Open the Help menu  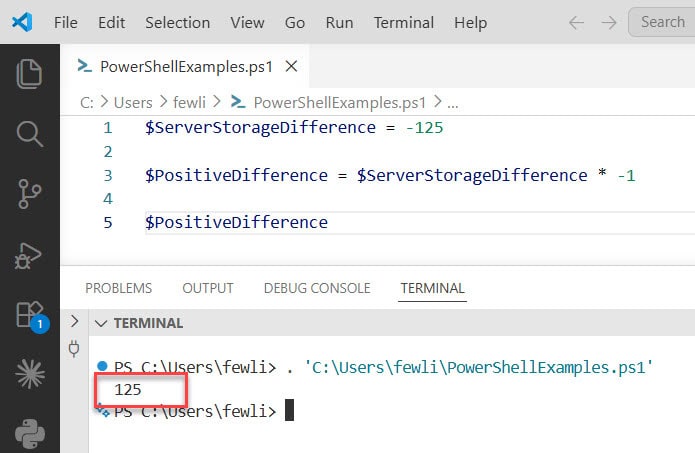tap(470, 22)
